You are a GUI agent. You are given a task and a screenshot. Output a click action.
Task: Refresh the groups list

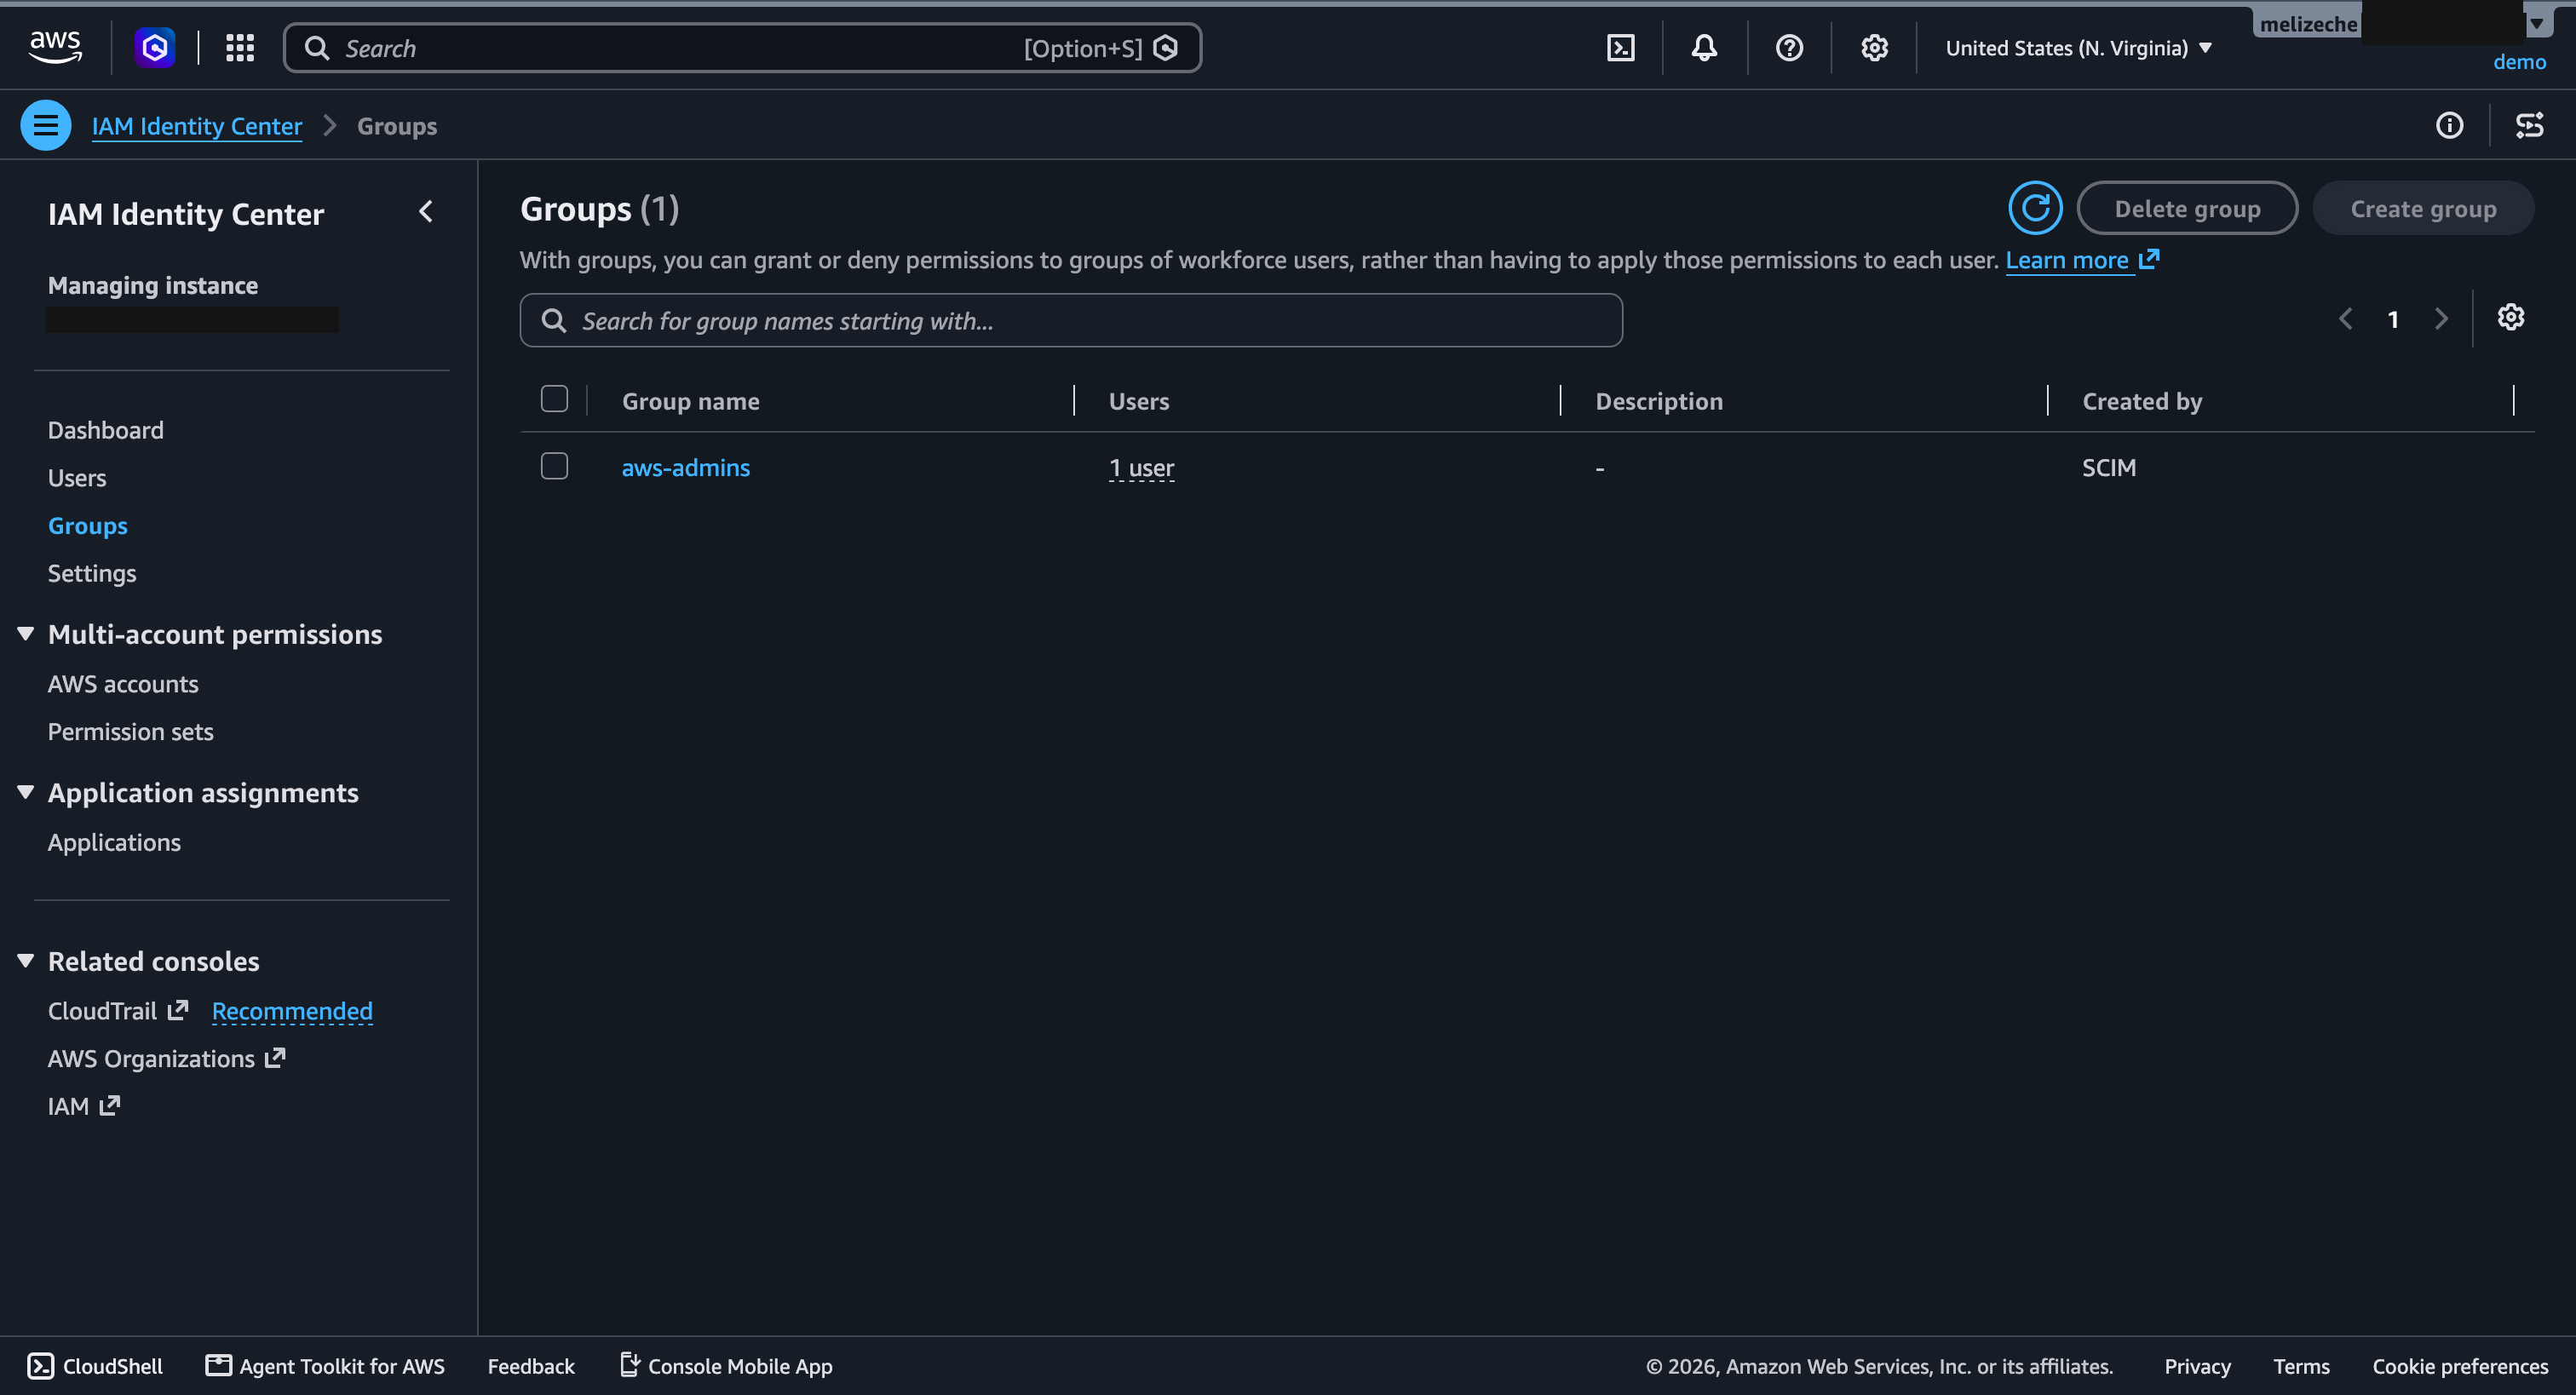[x=2035, y=208]
